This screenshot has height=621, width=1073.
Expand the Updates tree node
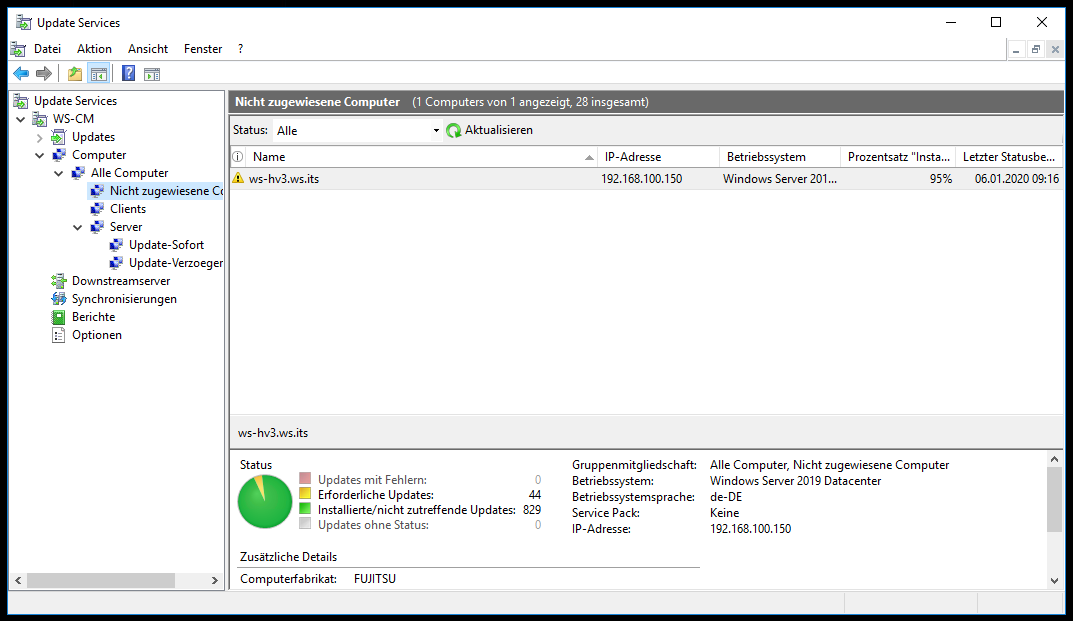40,138
